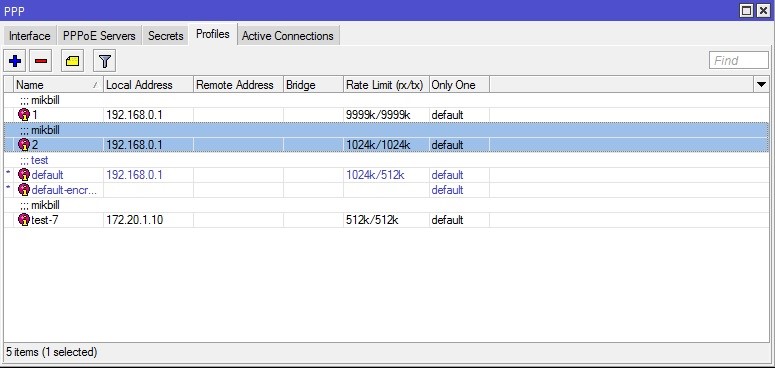This screenshot has width=775, height=368.
Task: Open the filter funnel tool
Action: coord(104,61)
